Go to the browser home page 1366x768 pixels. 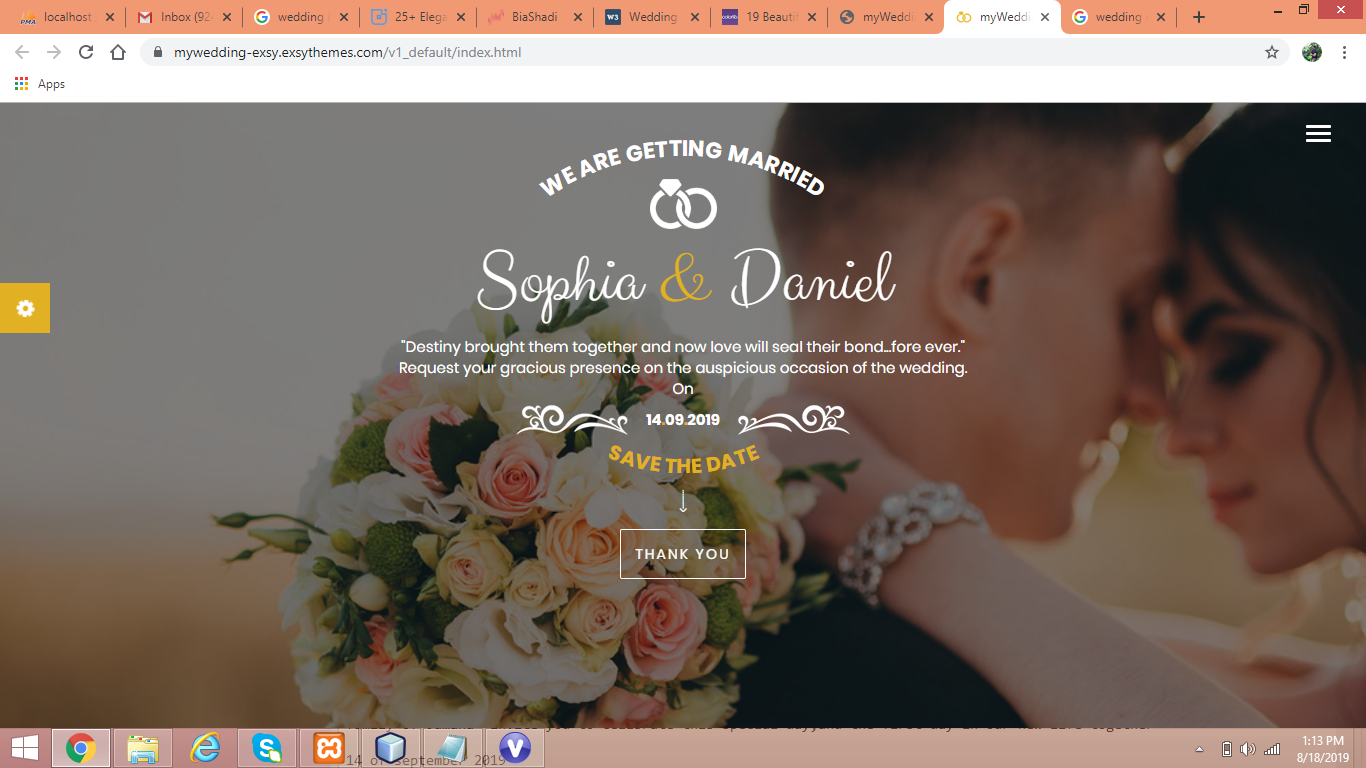pyautogui.click(x=118, y=52)
